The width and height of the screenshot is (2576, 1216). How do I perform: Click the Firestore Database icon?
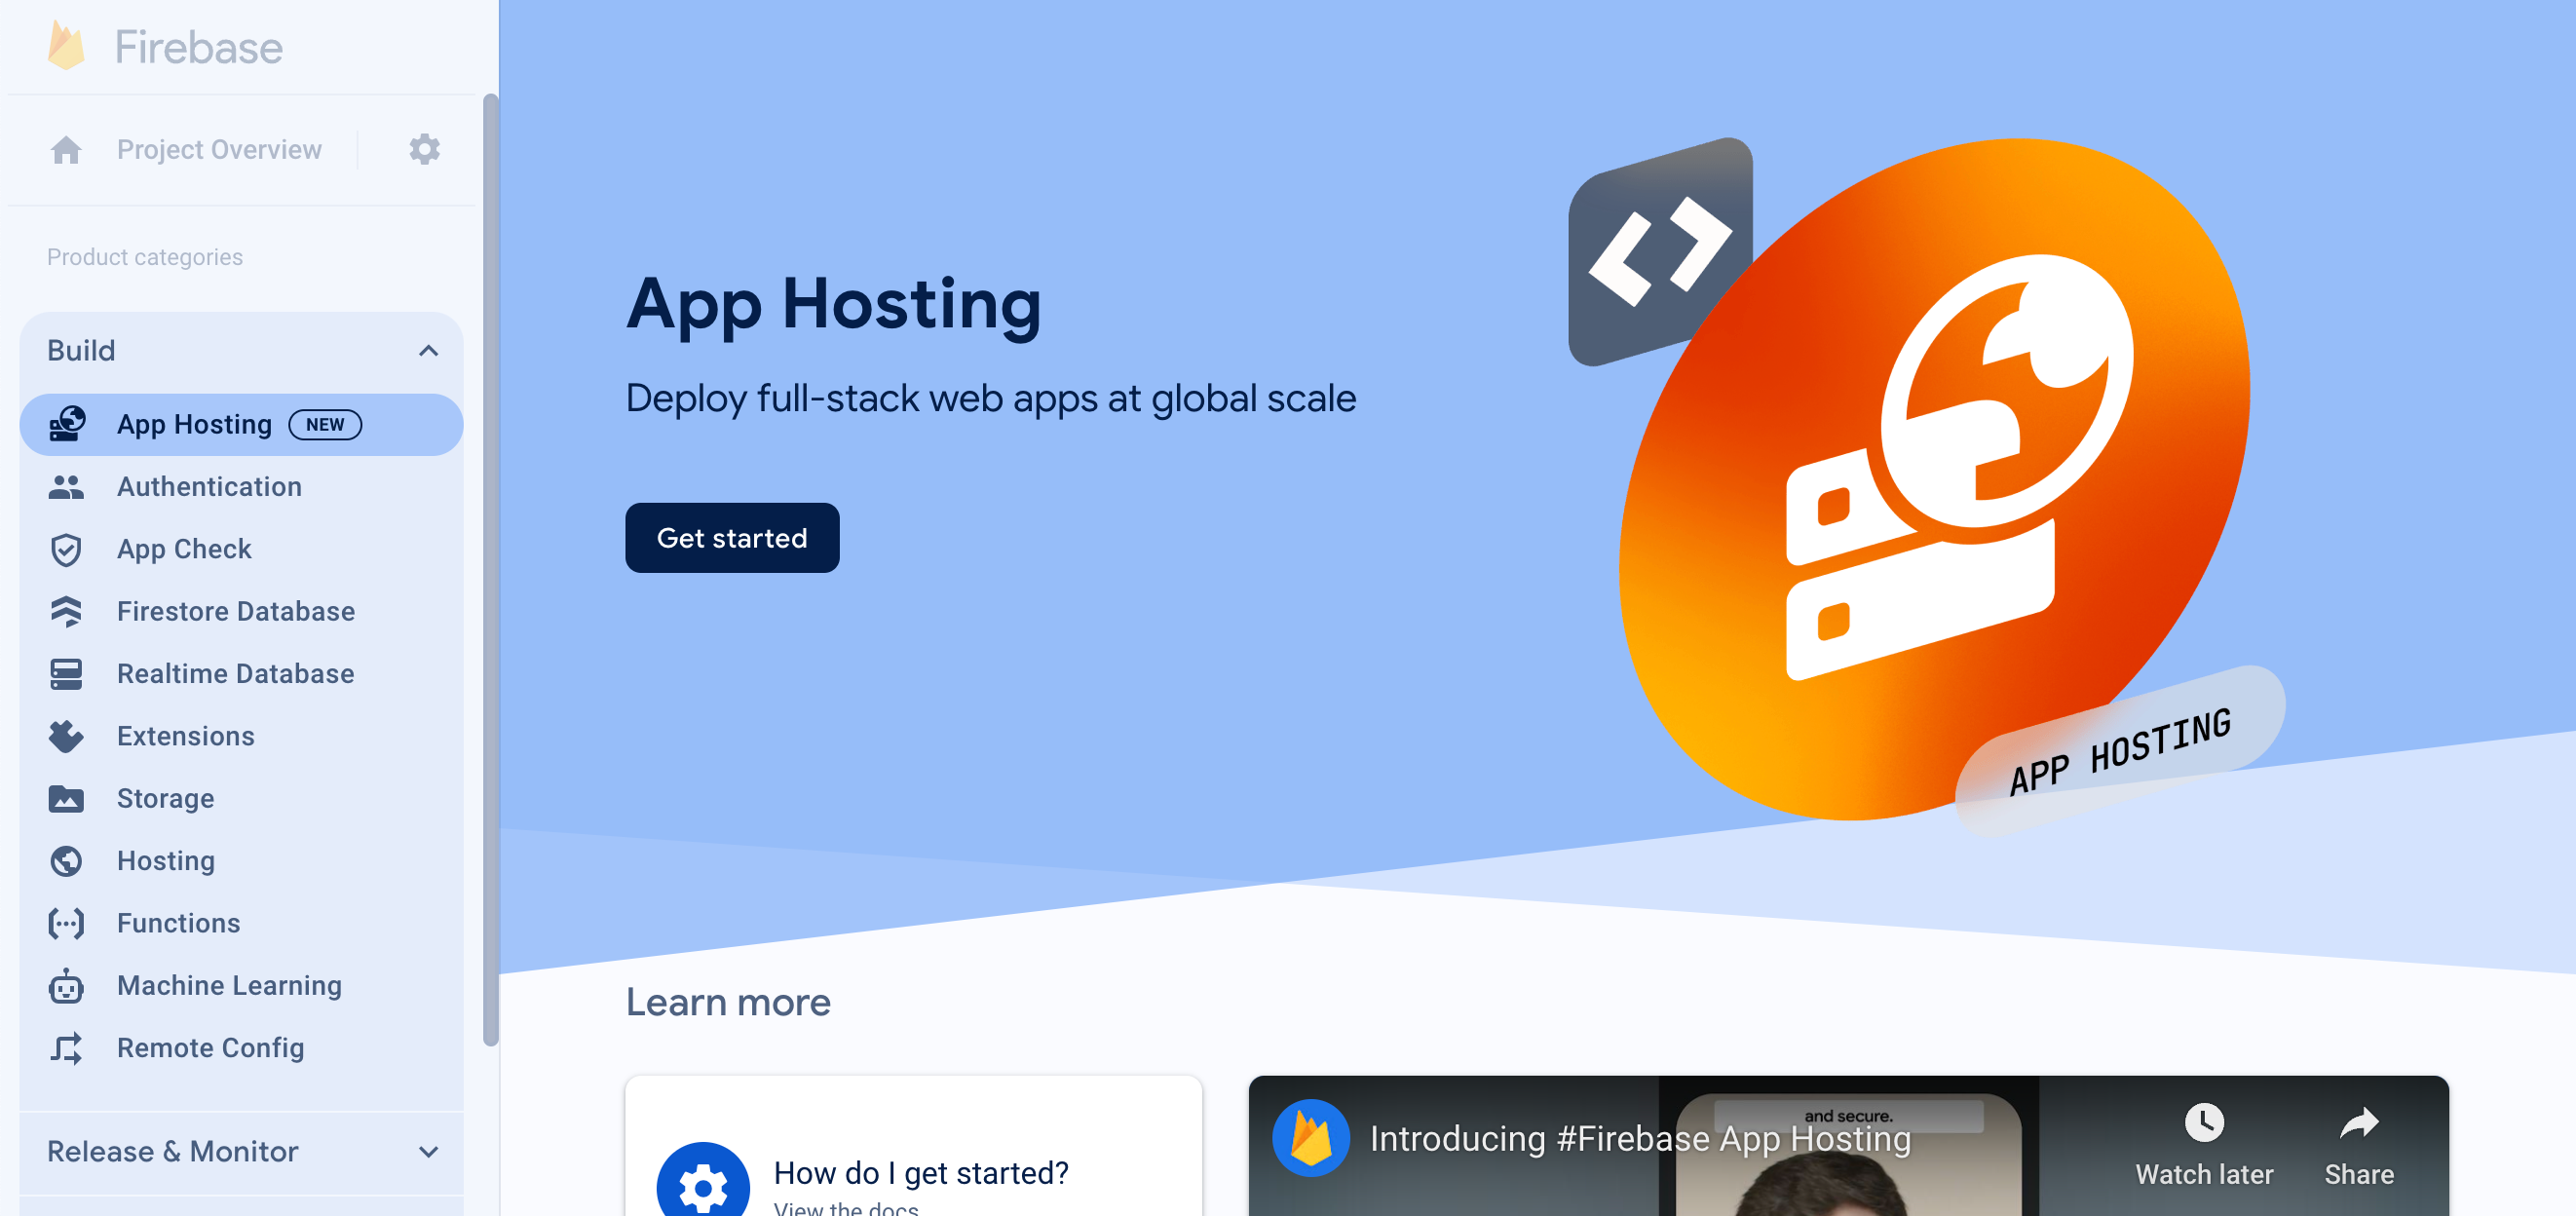tap(67, 611)
